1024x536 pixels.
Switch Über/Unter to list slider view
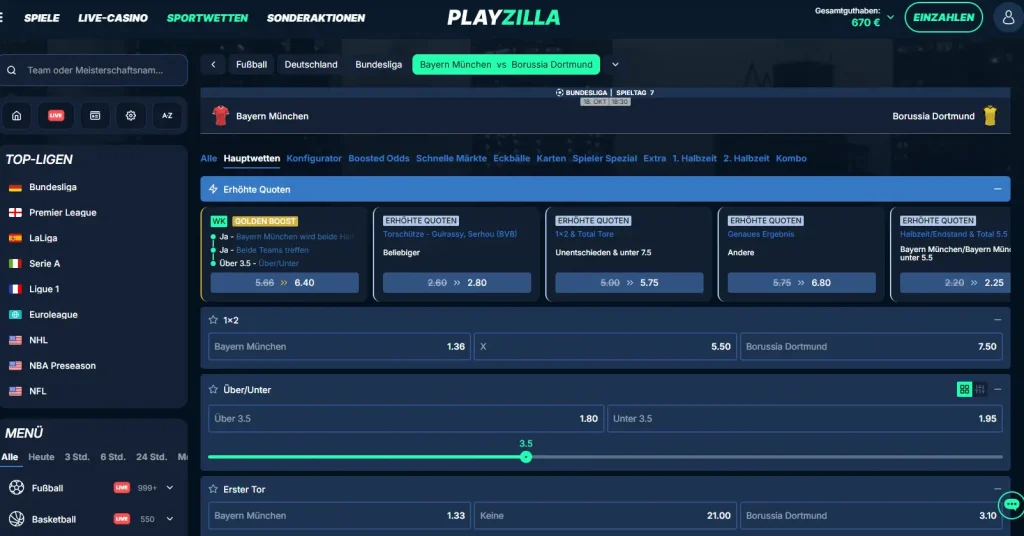[980, 389]
